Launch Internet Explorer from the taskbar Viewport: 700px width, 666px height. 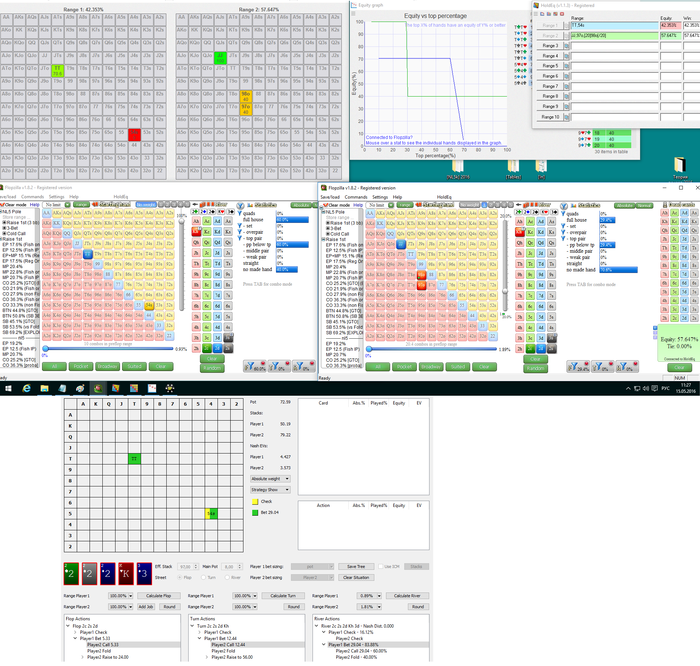point(26,389)
